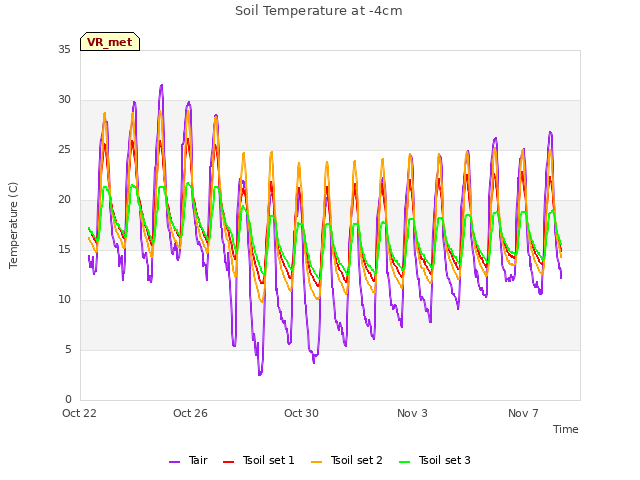Image resolution: width=640 pixels, height=480 pixels.
Task: Click the 0 y-axis tick label
Action: pos(68,400)
